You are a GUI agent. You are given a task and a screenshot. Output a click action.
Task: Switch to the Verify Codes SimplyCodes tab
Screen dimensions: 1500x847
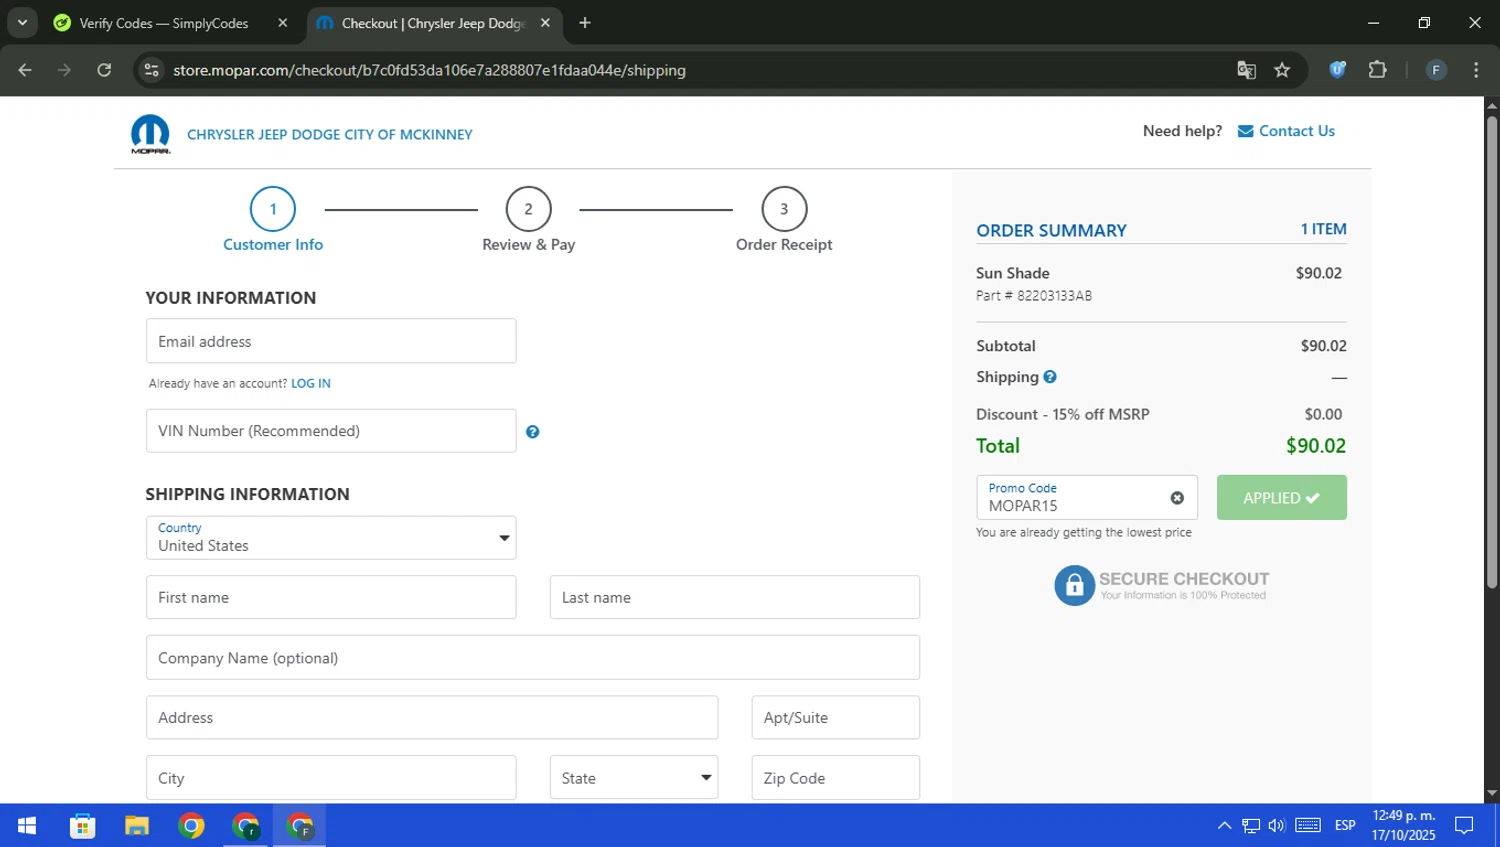click(x=164, y=23)
